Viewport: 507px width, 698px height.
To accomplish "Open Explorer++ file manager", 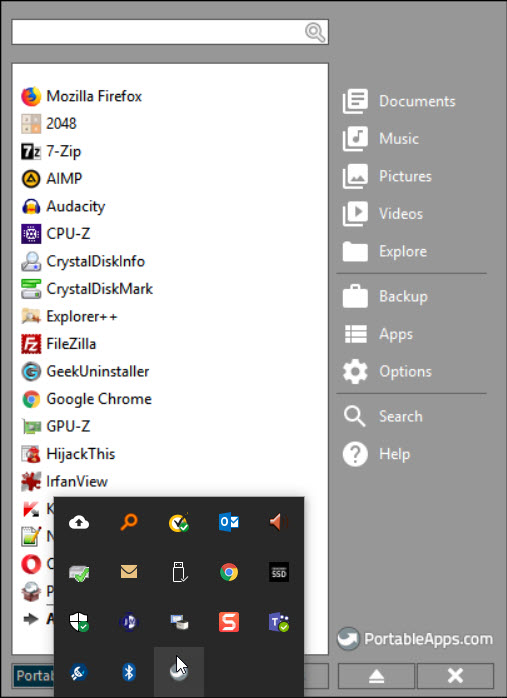I will pos(69,317).
